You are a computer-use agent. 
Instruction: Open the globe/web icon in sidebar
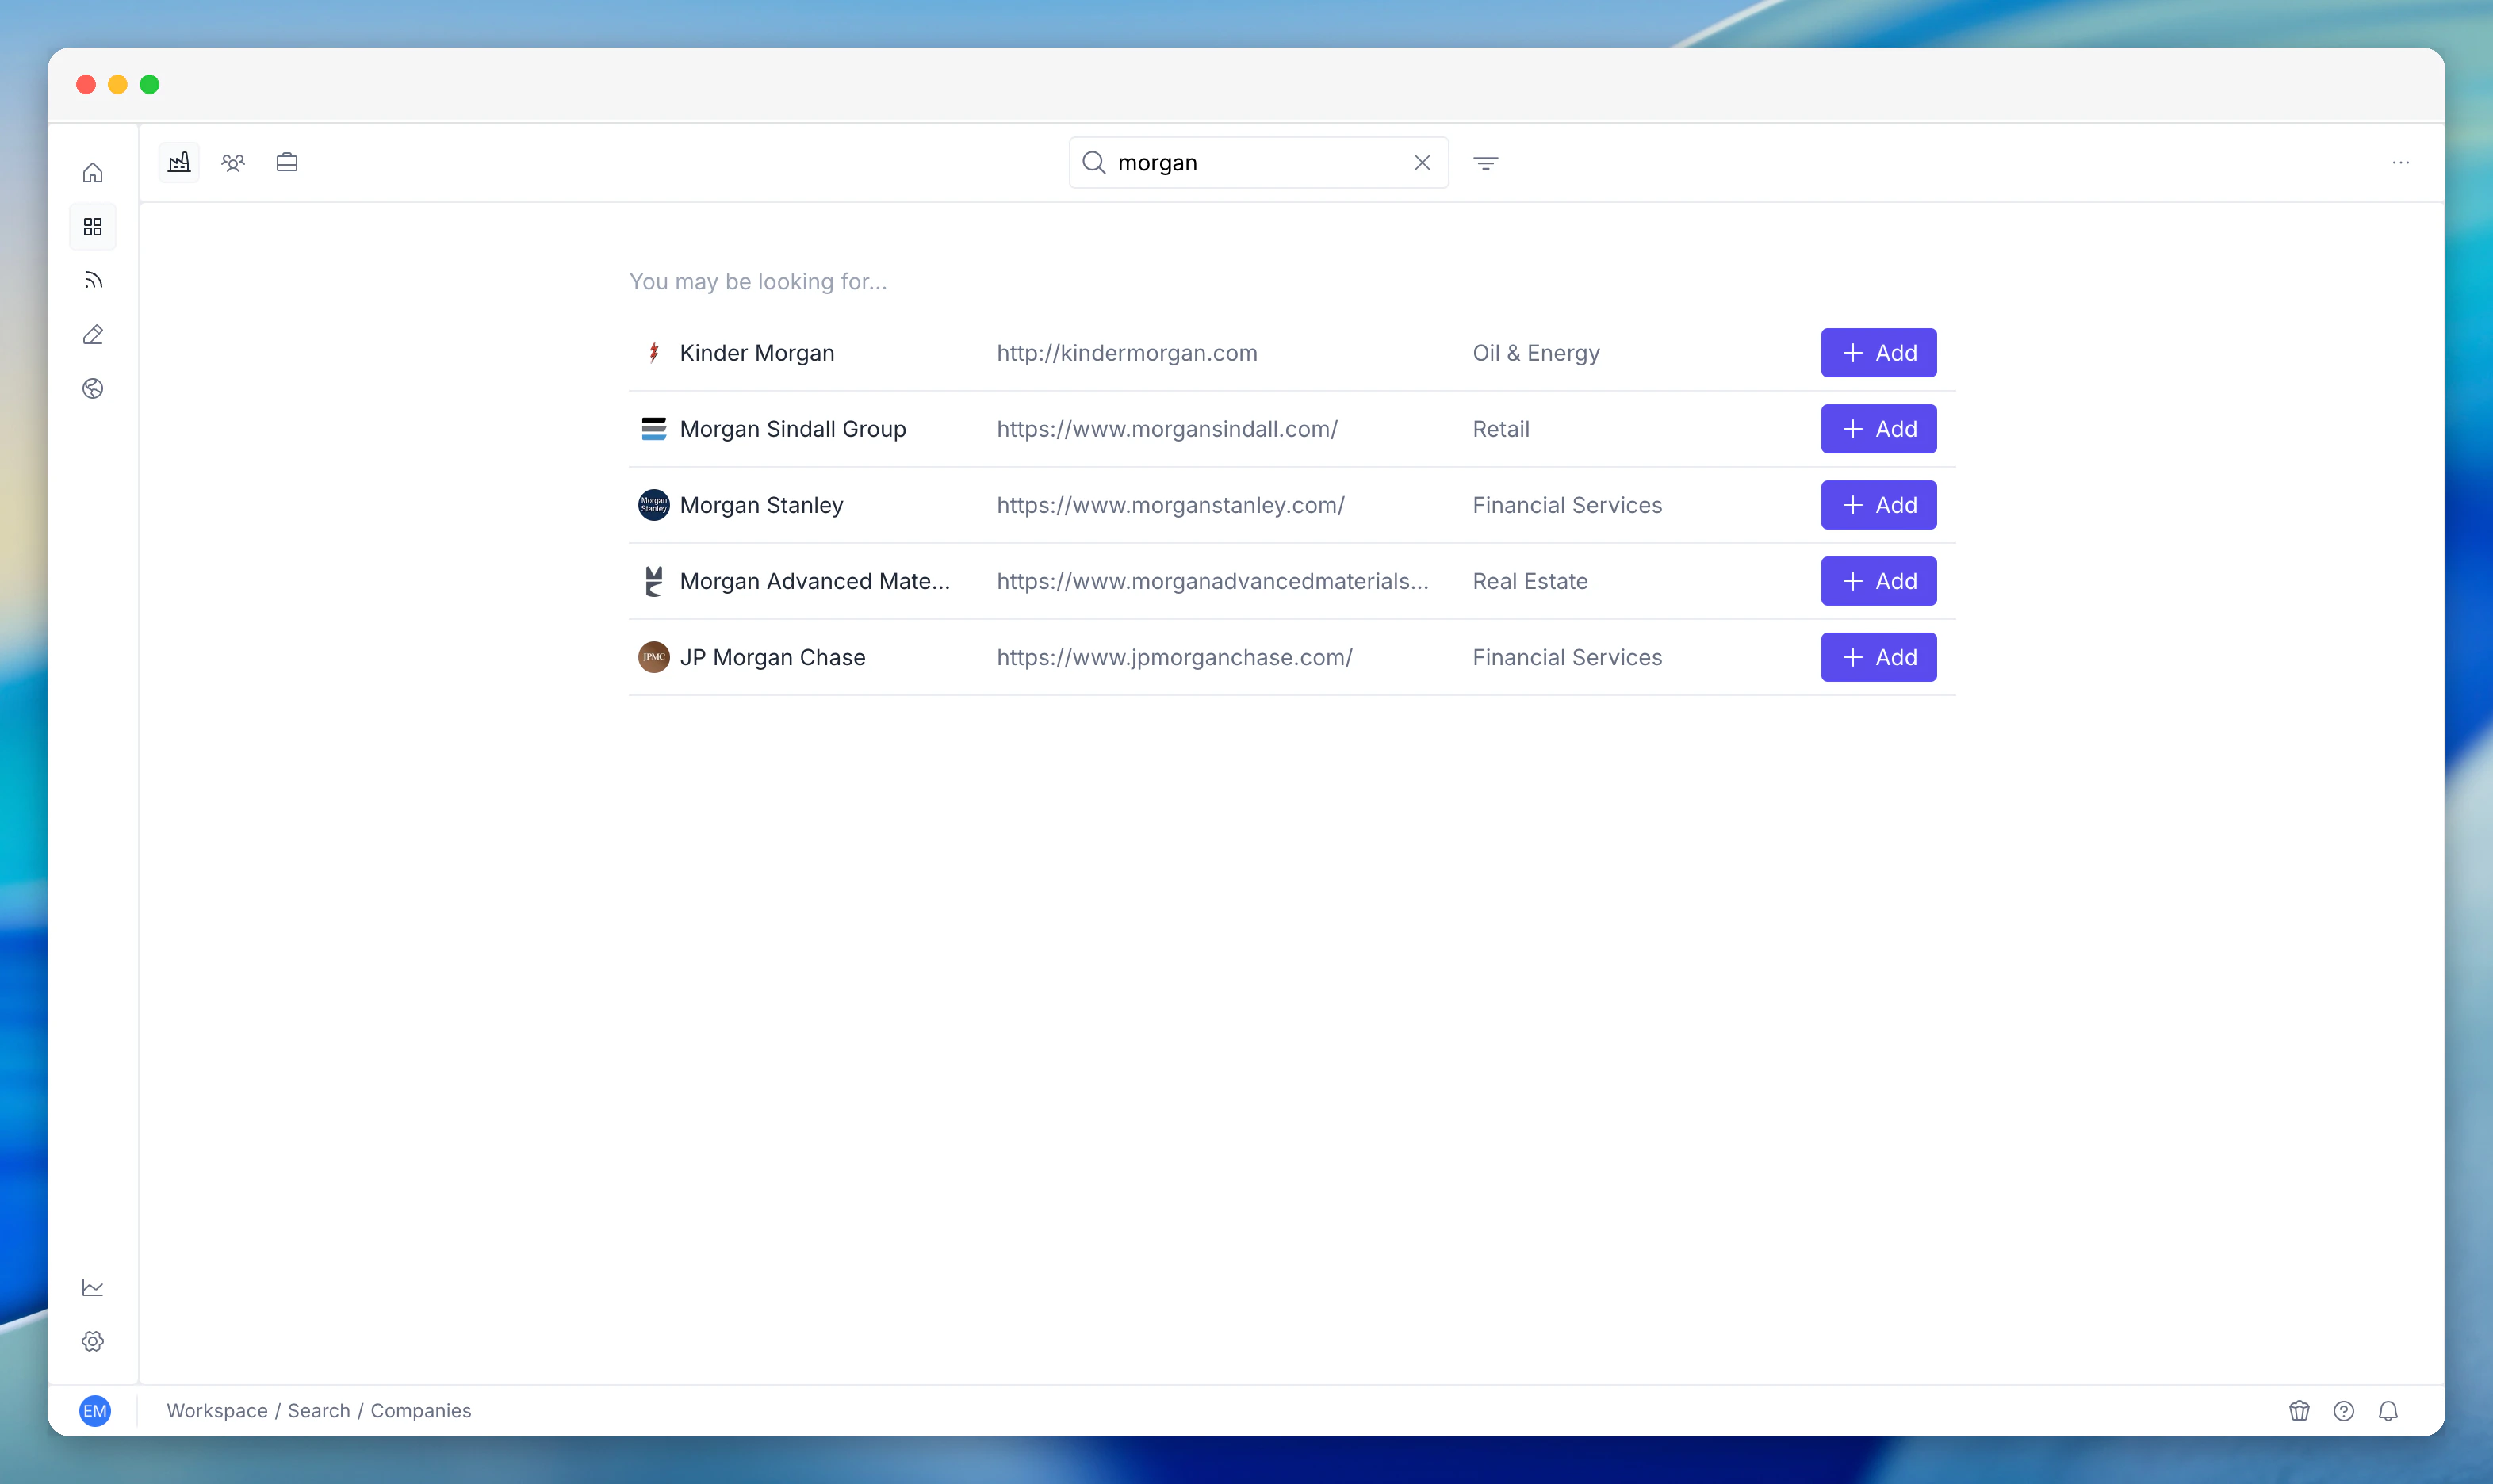[x=92, y=389]
